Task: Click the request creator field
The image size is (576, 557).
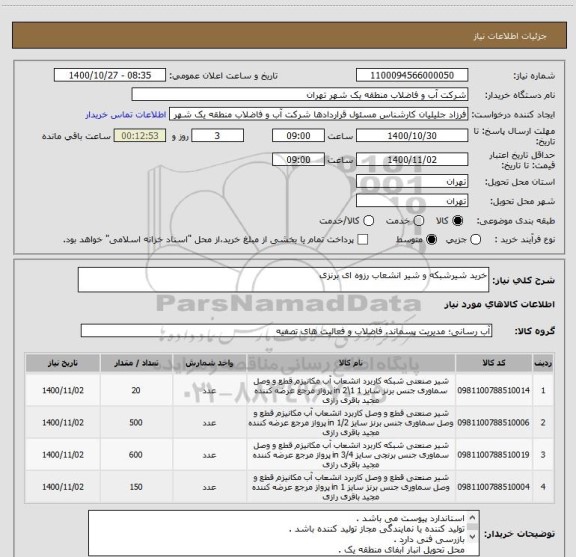Action: pyautogui.click(x=318, y=115)
